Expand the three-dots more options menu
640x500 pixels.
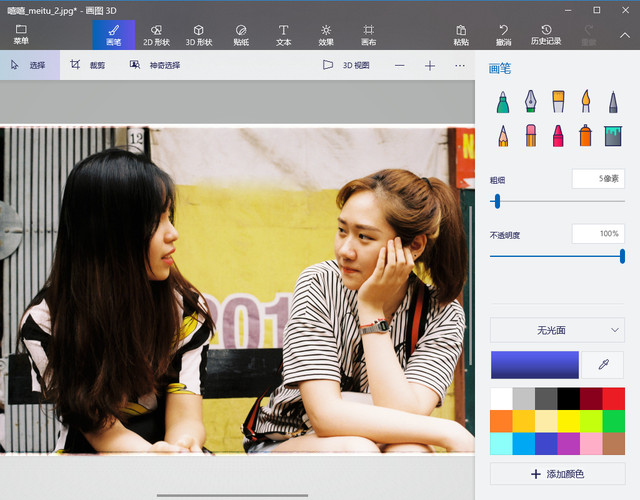pos(460,65)
